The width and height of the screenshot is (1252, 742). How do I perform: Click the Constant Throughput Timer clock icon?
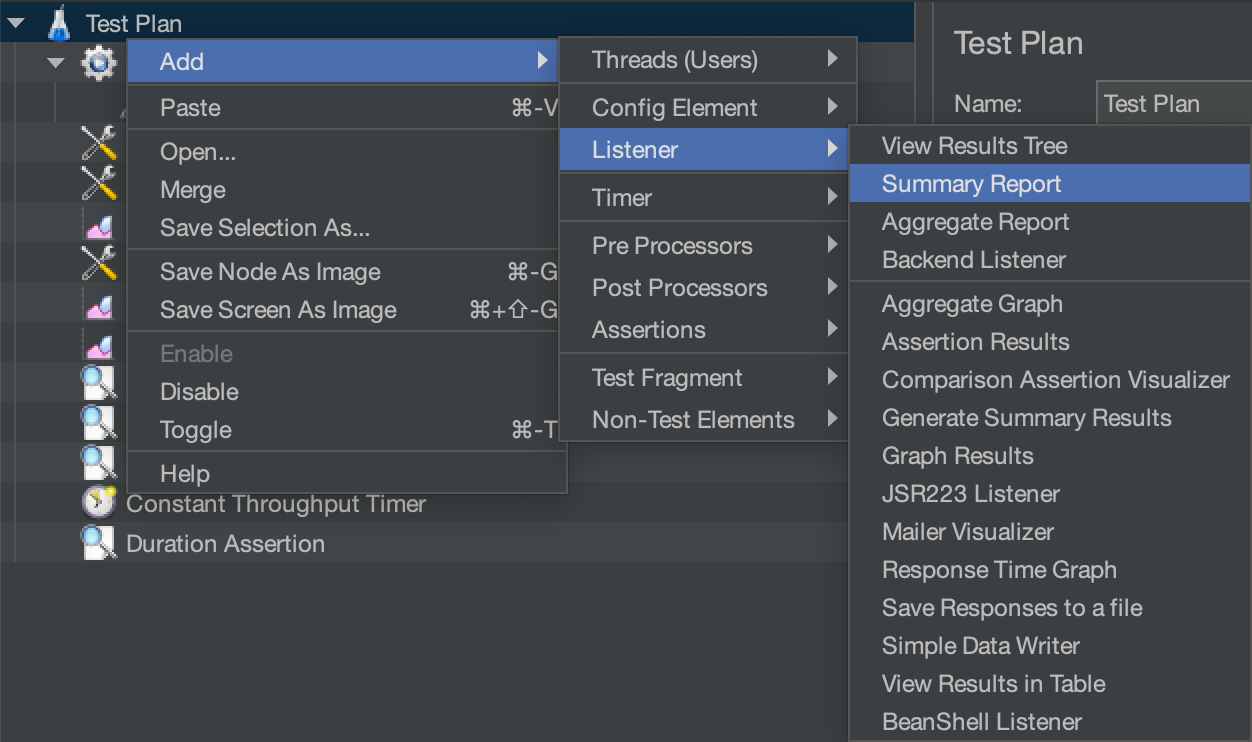pyautogui.click(x=98, y=503)
